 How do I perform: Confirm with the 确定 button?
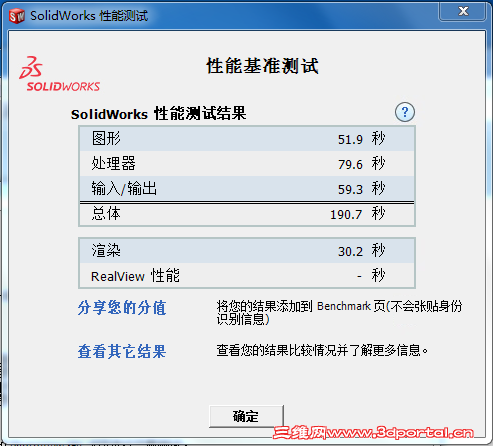246,416
